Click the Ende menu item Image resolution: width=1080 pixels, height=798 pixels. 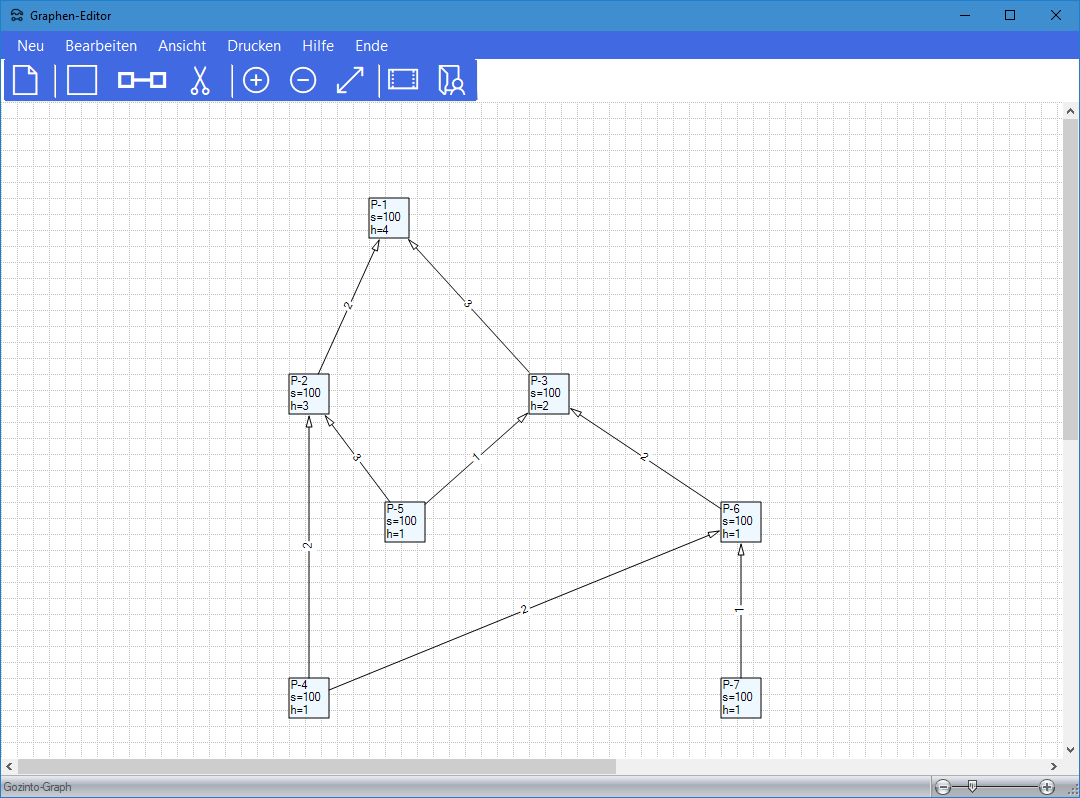click(x=371, y=46)
